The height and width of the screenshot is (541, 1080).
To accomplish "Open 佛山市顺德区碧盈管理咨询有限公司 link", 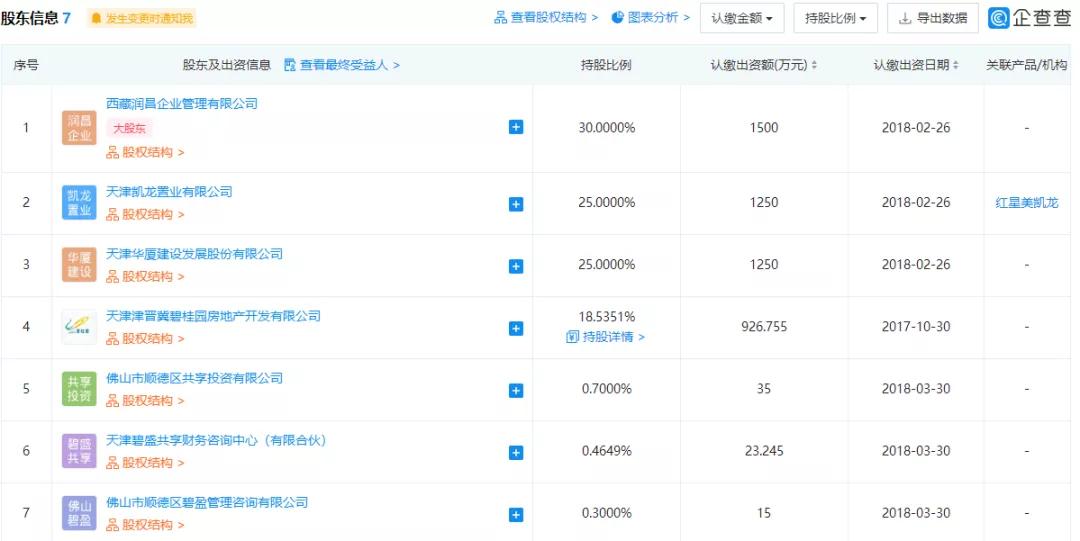I will [x=207, y=502].
